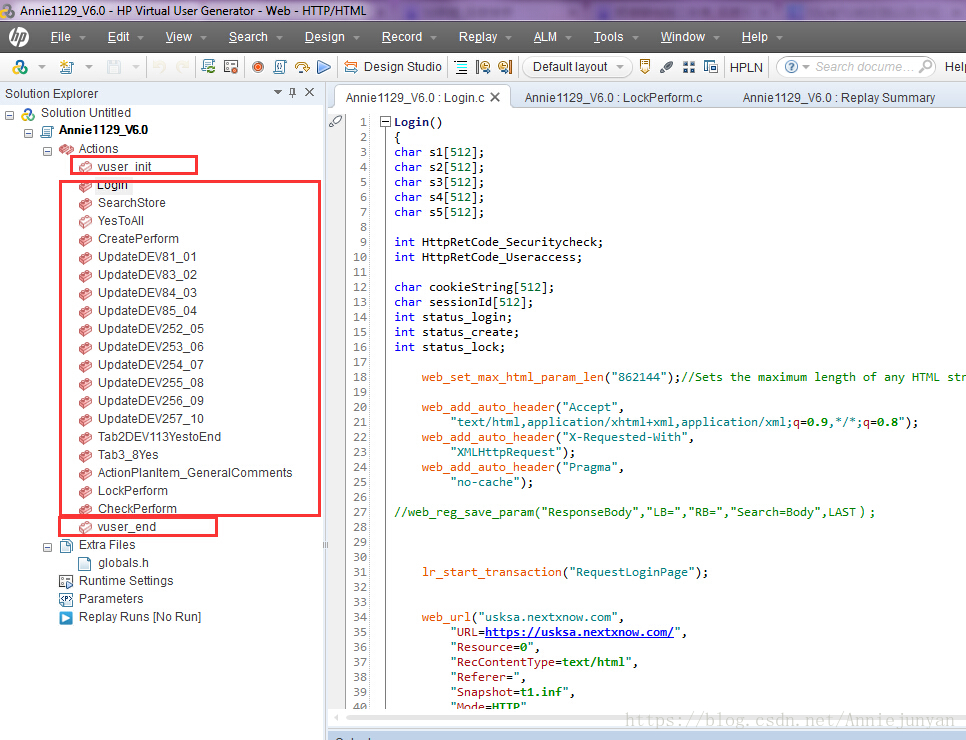
Task: Click the marker pen toolbar icon
Action: click(667, 67)
